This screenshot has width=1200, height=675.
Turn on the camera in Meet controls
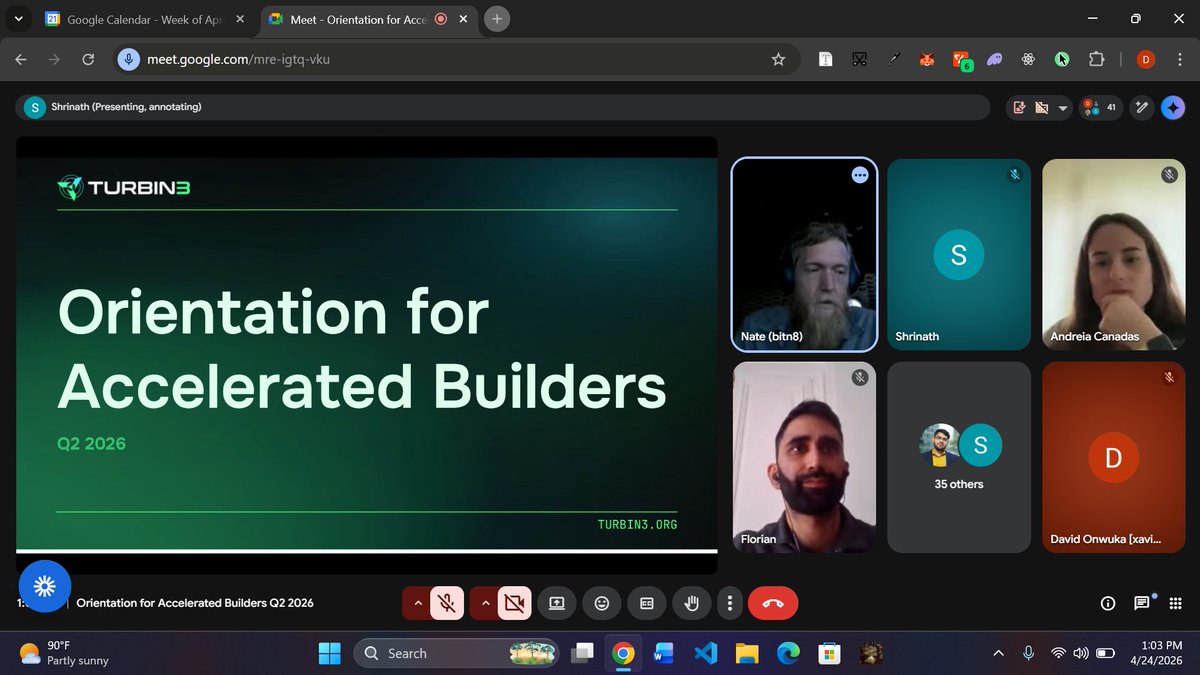tap(514, 603)
